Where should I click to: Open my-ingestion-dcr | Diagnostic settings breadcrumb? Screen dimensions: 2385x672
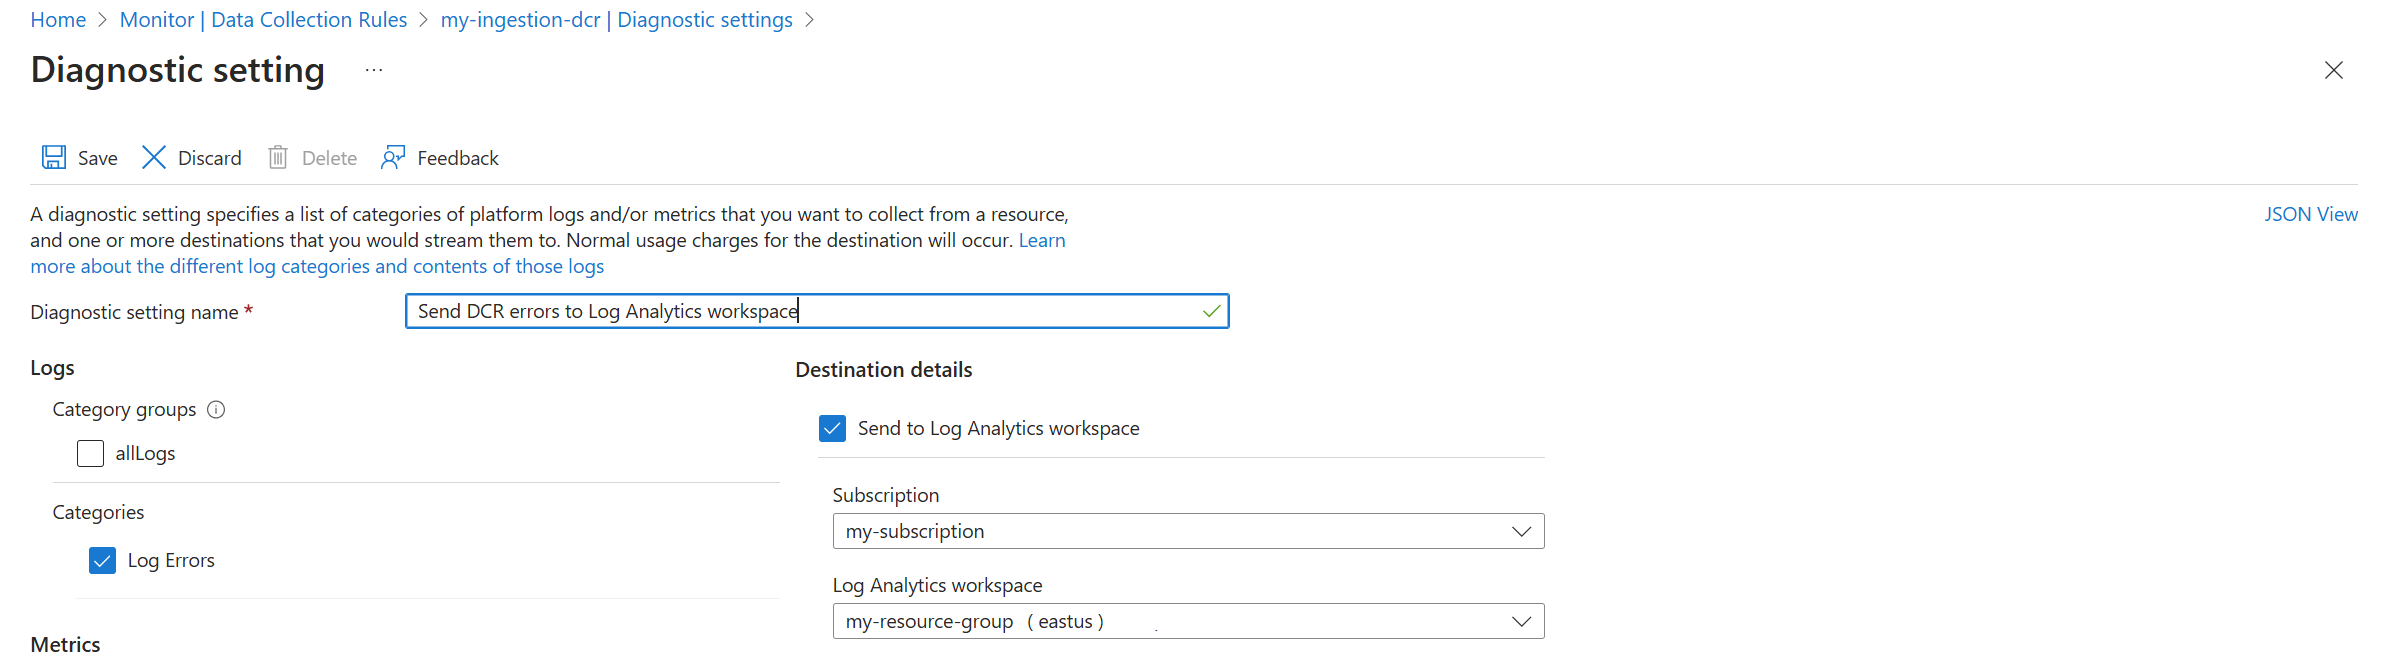click(x=616, y=20)
